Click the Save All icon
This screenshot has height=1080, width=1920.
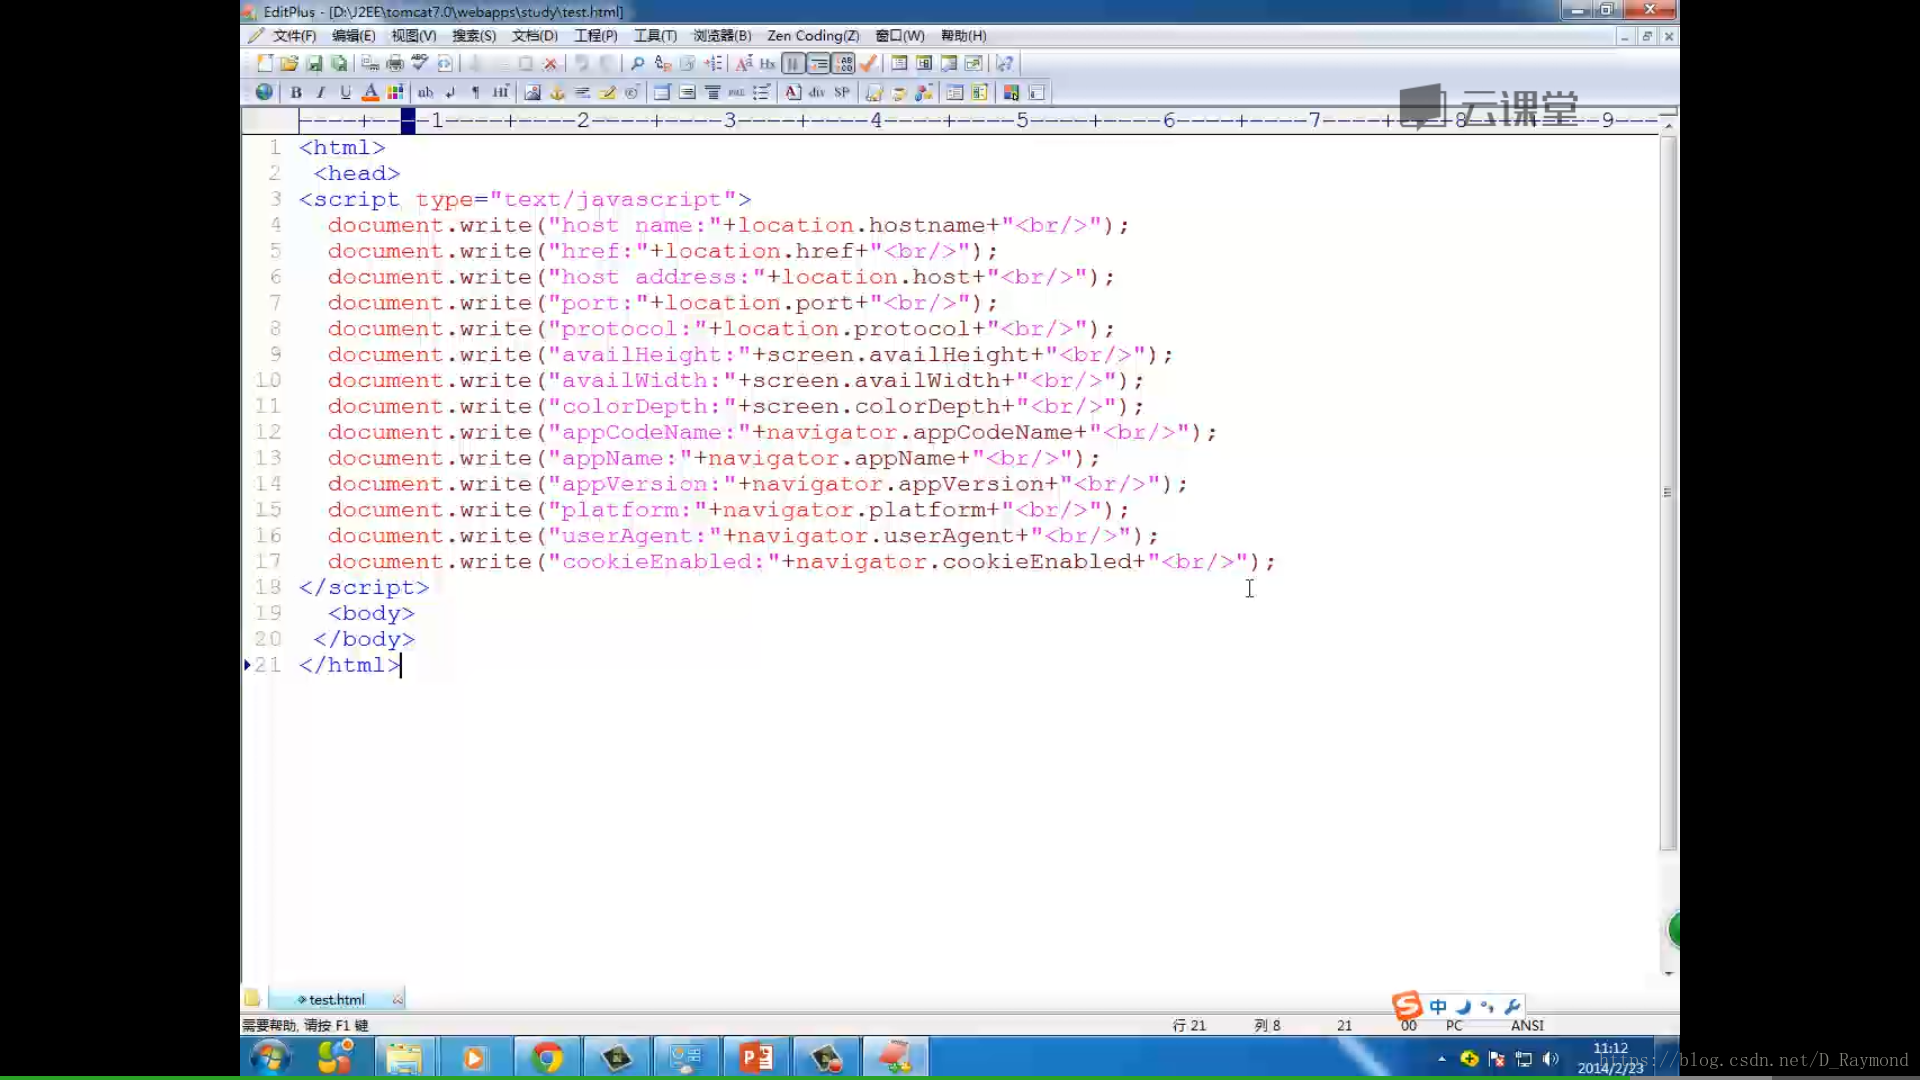339,63
